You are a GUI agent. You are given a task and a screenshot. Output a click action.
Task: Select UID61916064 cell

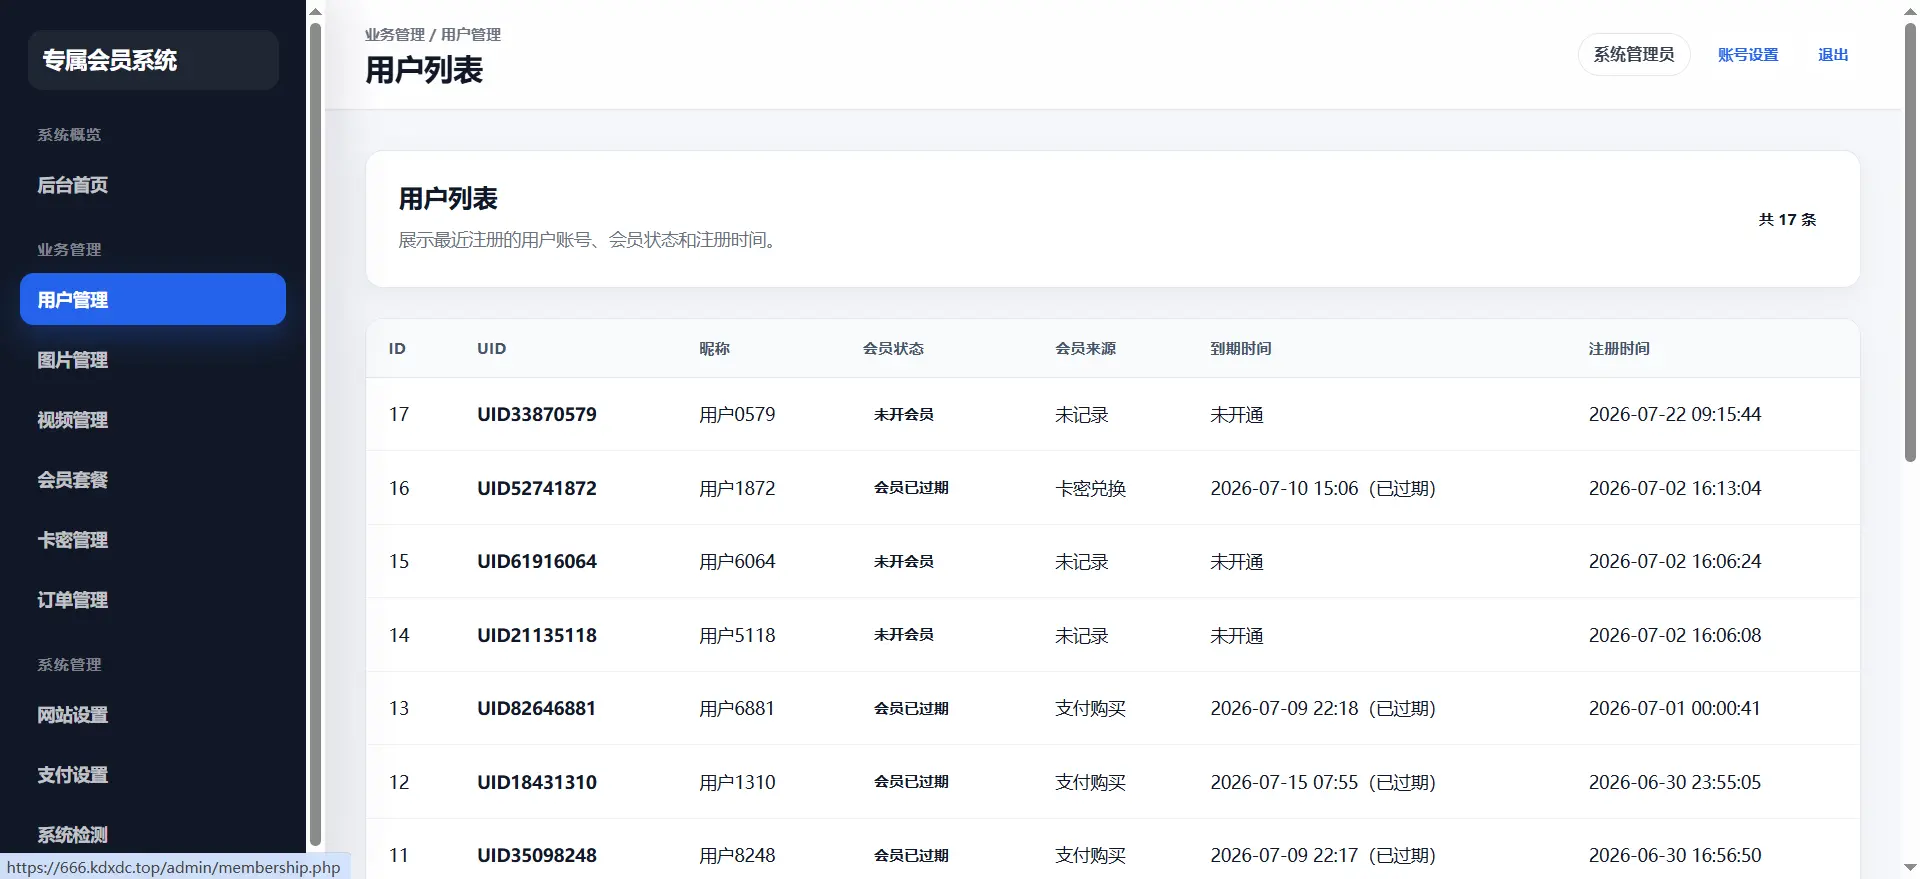coord(537,561)
